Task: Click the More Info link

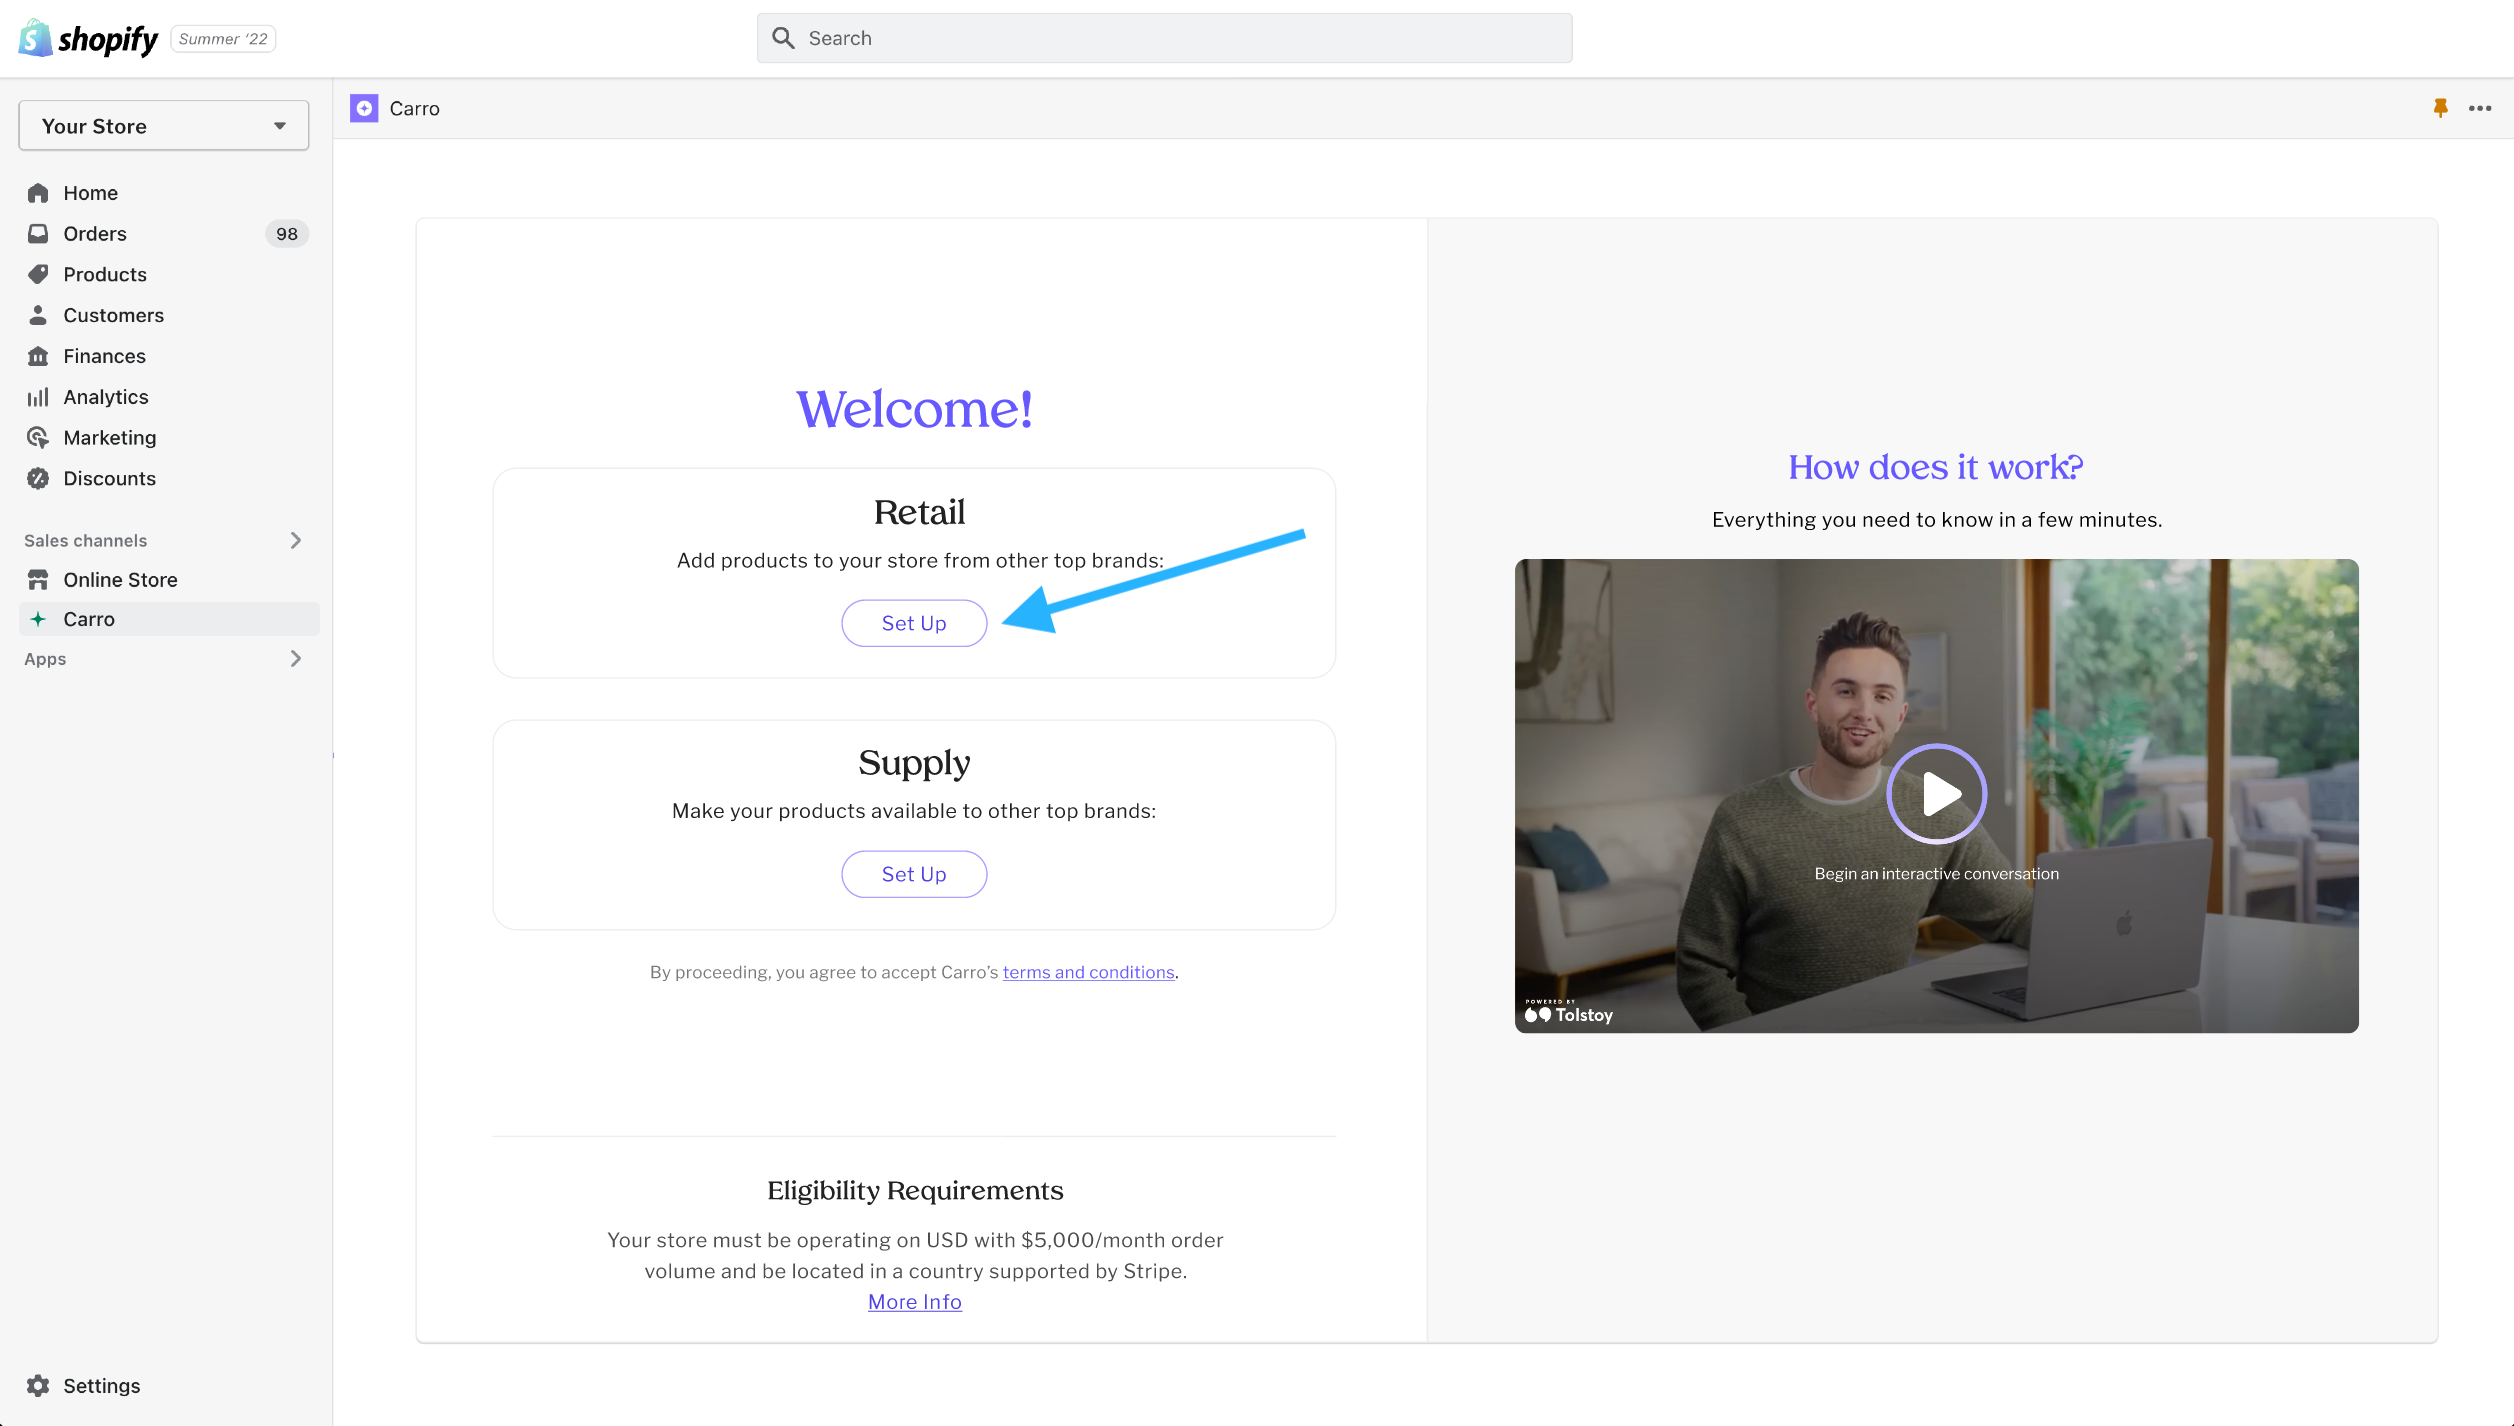Action: point(914,1301)
